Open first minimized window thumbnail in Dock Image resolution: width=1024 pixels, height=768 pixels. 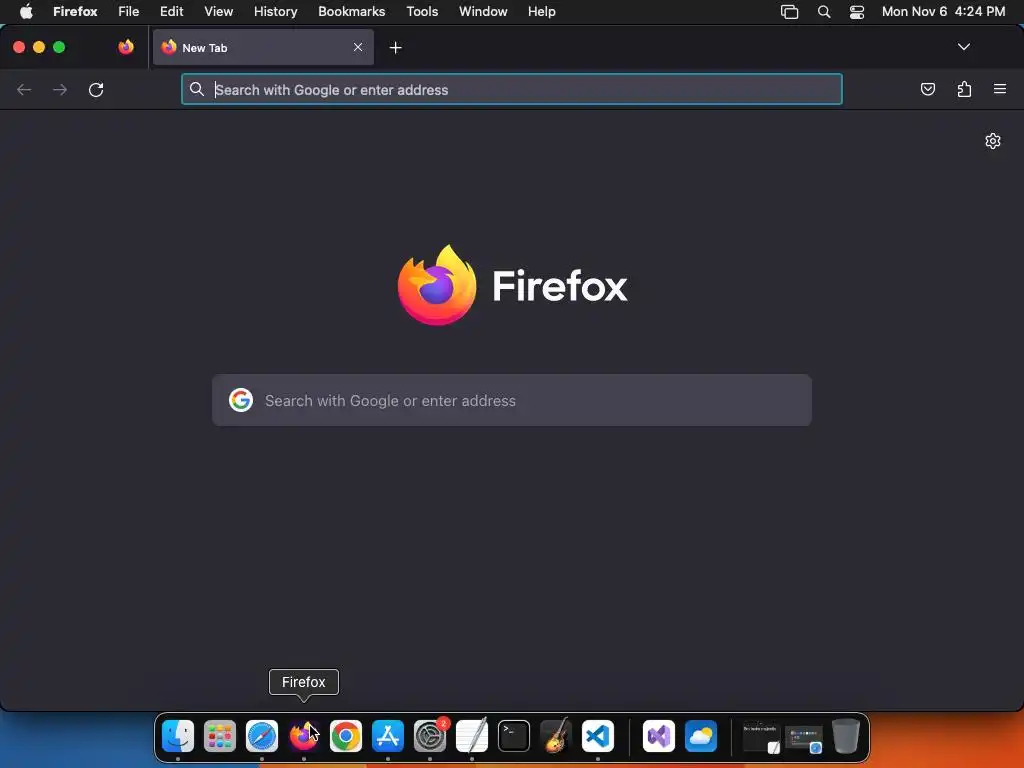pyautogui.click(x=761, y=737)
